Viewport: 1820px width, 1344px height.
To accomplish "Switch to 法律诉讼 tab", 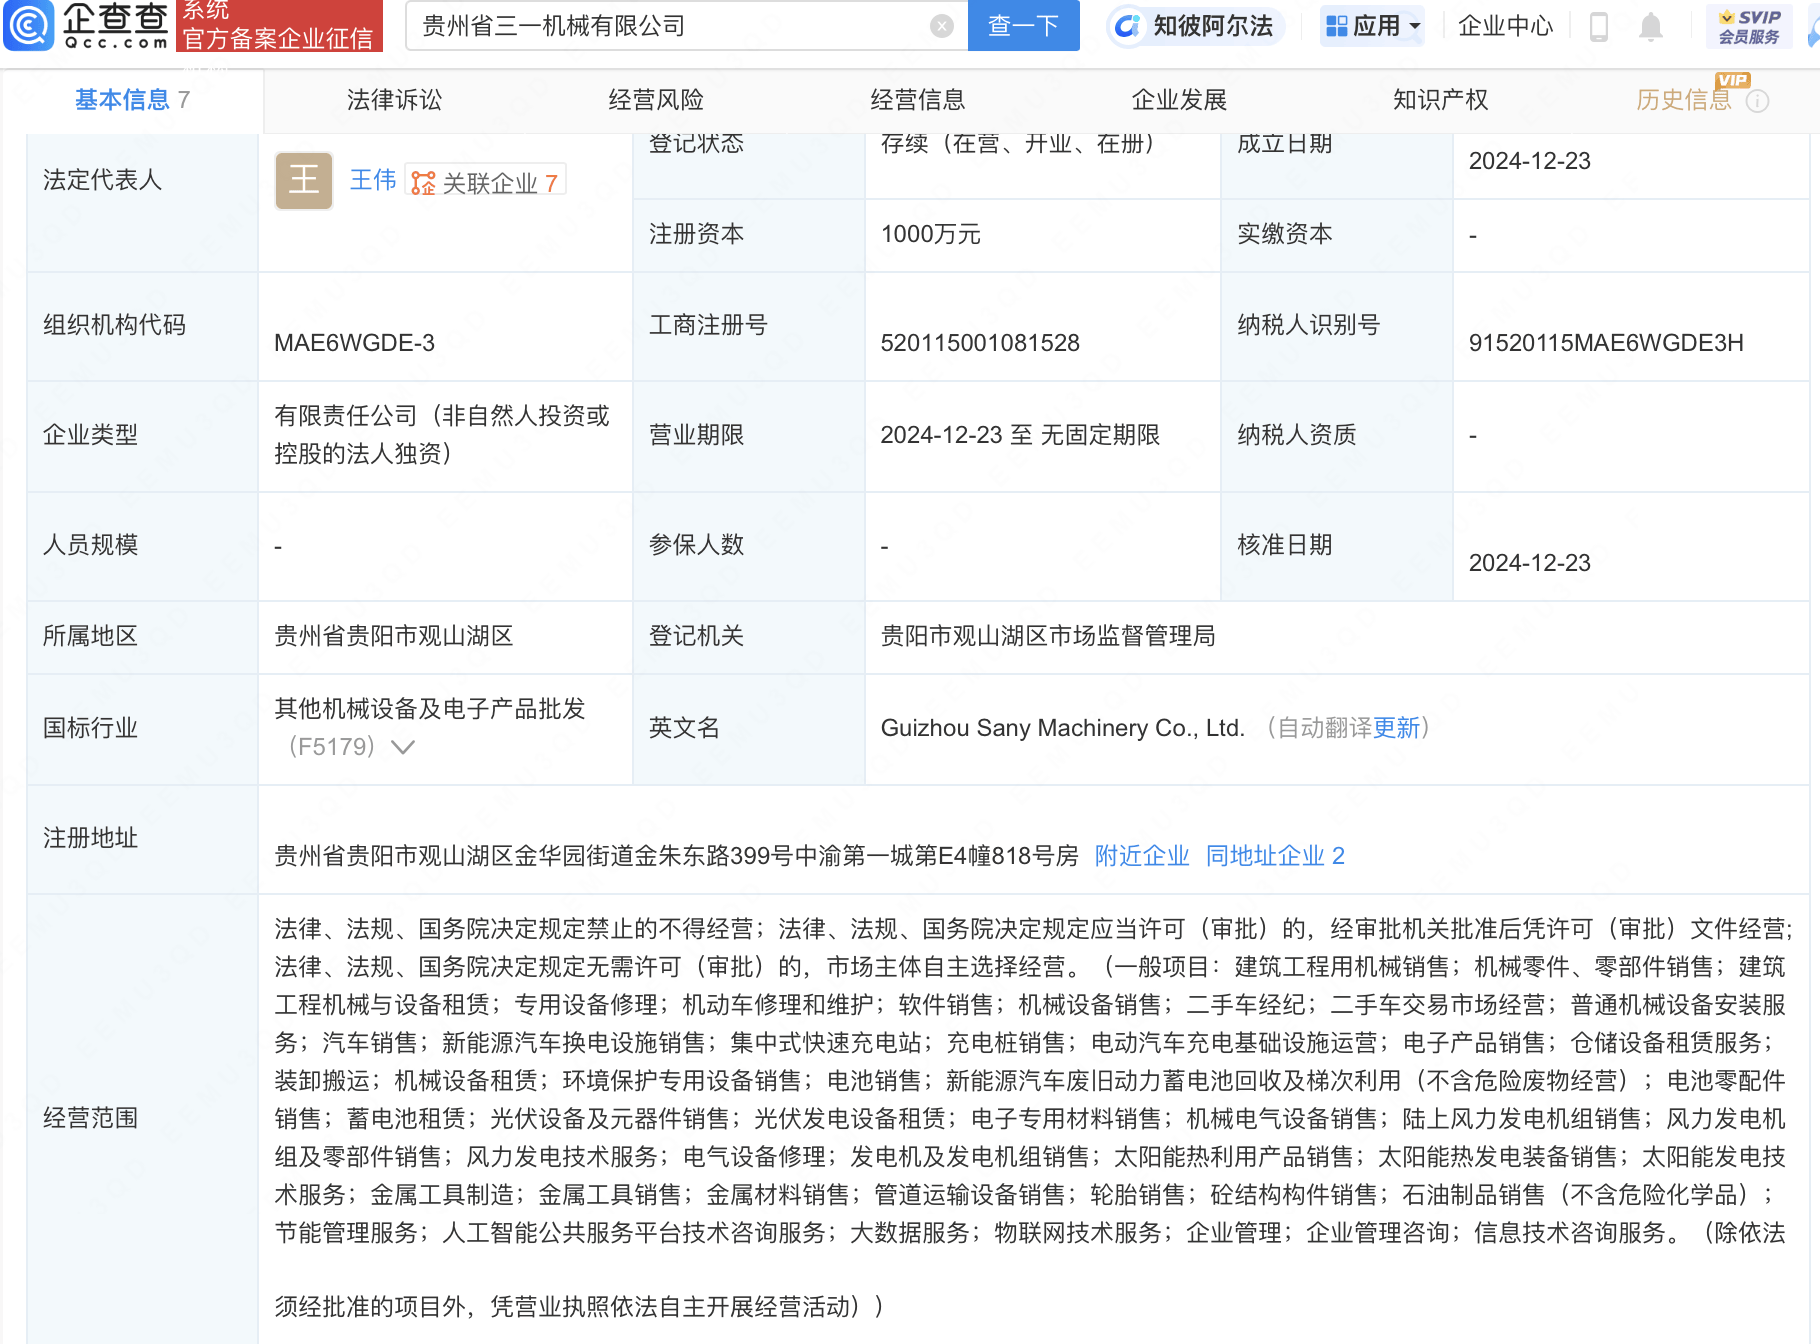I will 394,100.
